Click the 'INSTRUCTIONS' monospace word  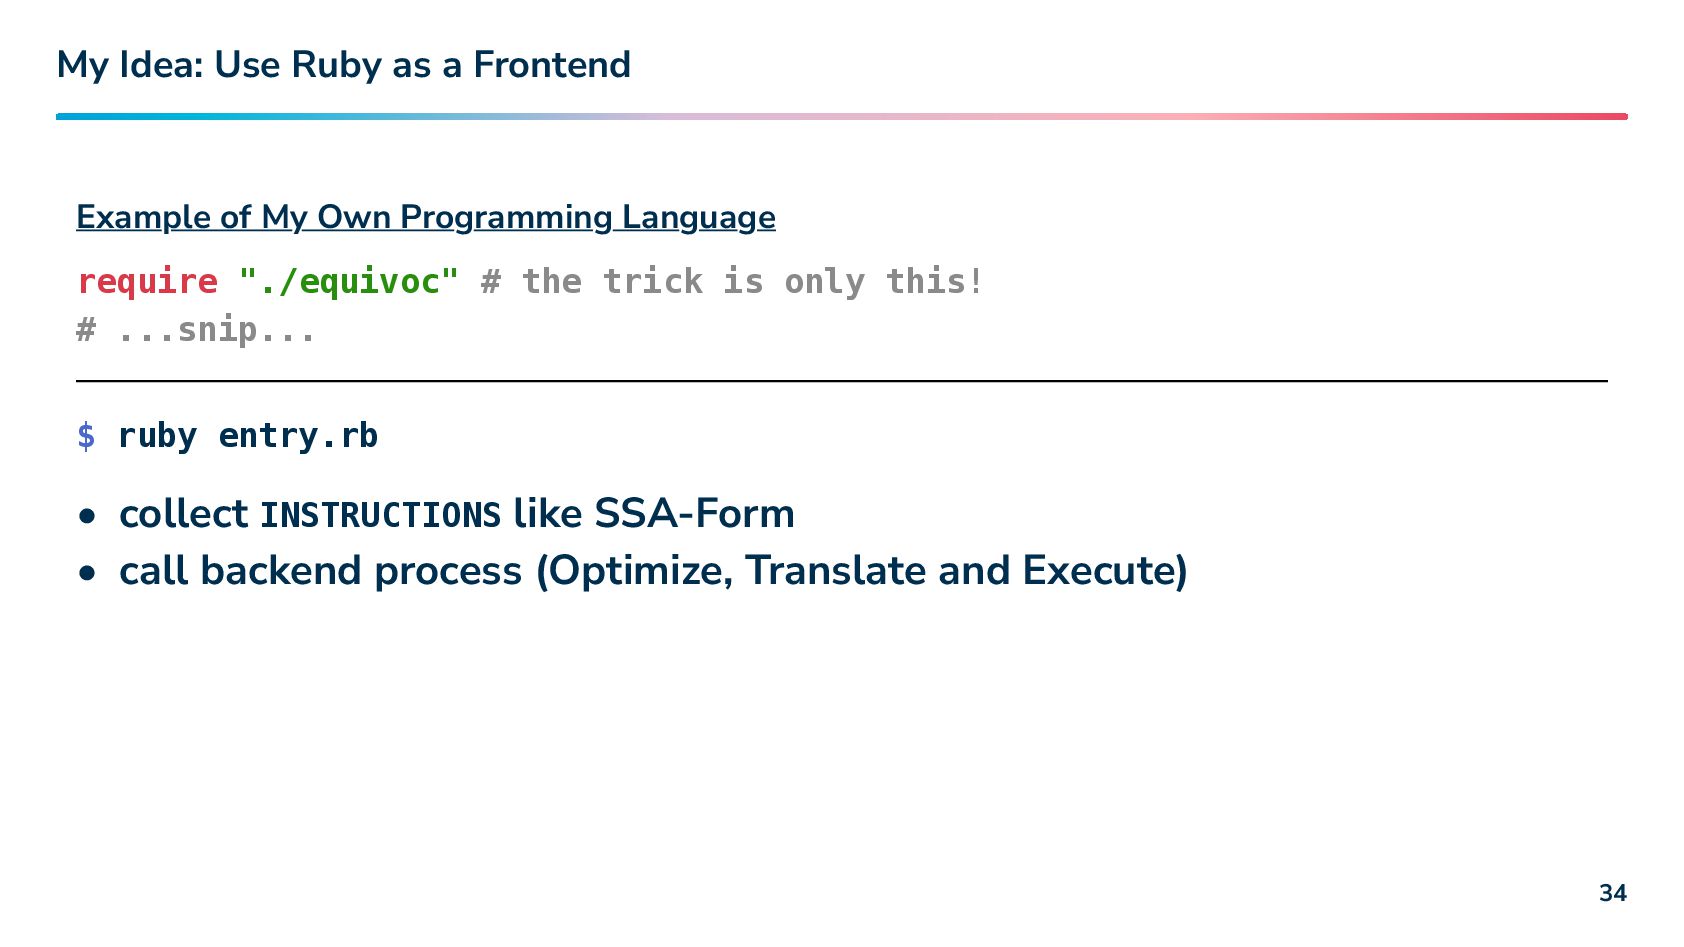[380, 516]
